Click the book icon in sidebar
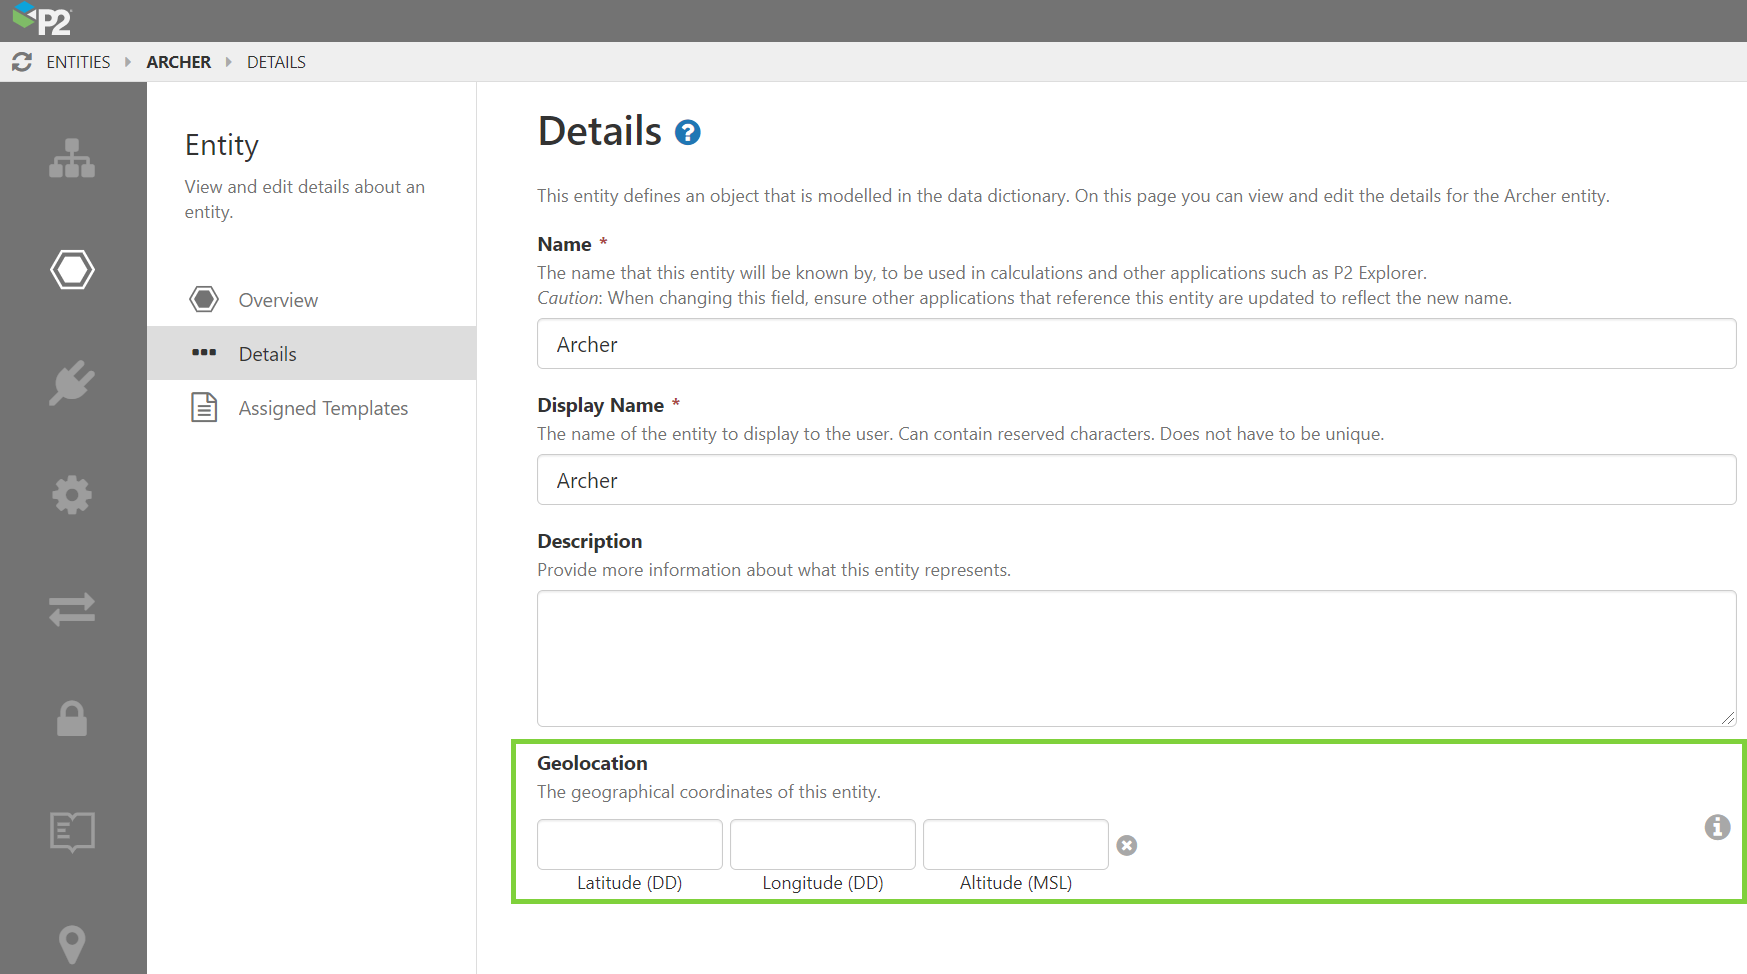 72,831
